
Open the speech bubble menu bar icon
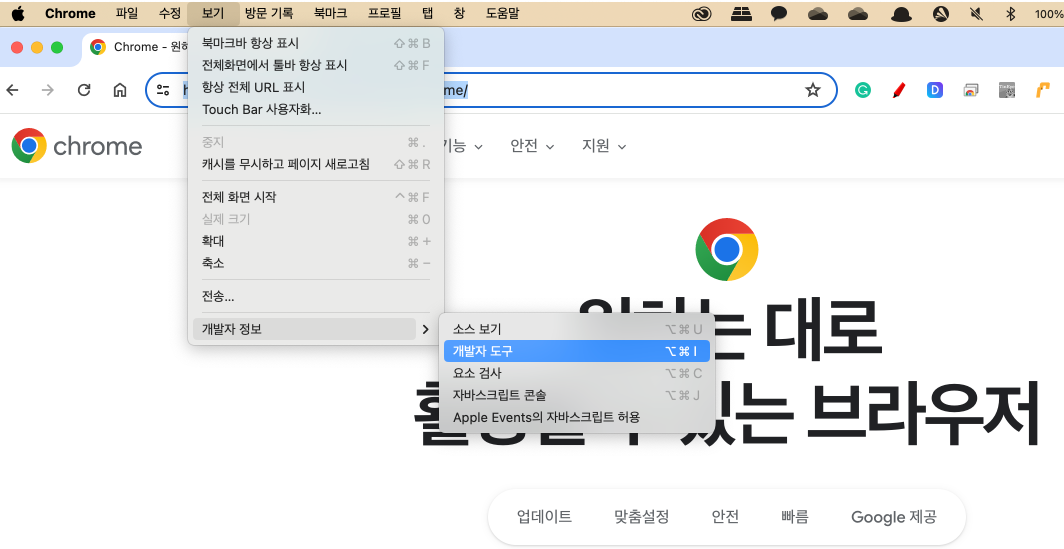(x=779, y=14)
